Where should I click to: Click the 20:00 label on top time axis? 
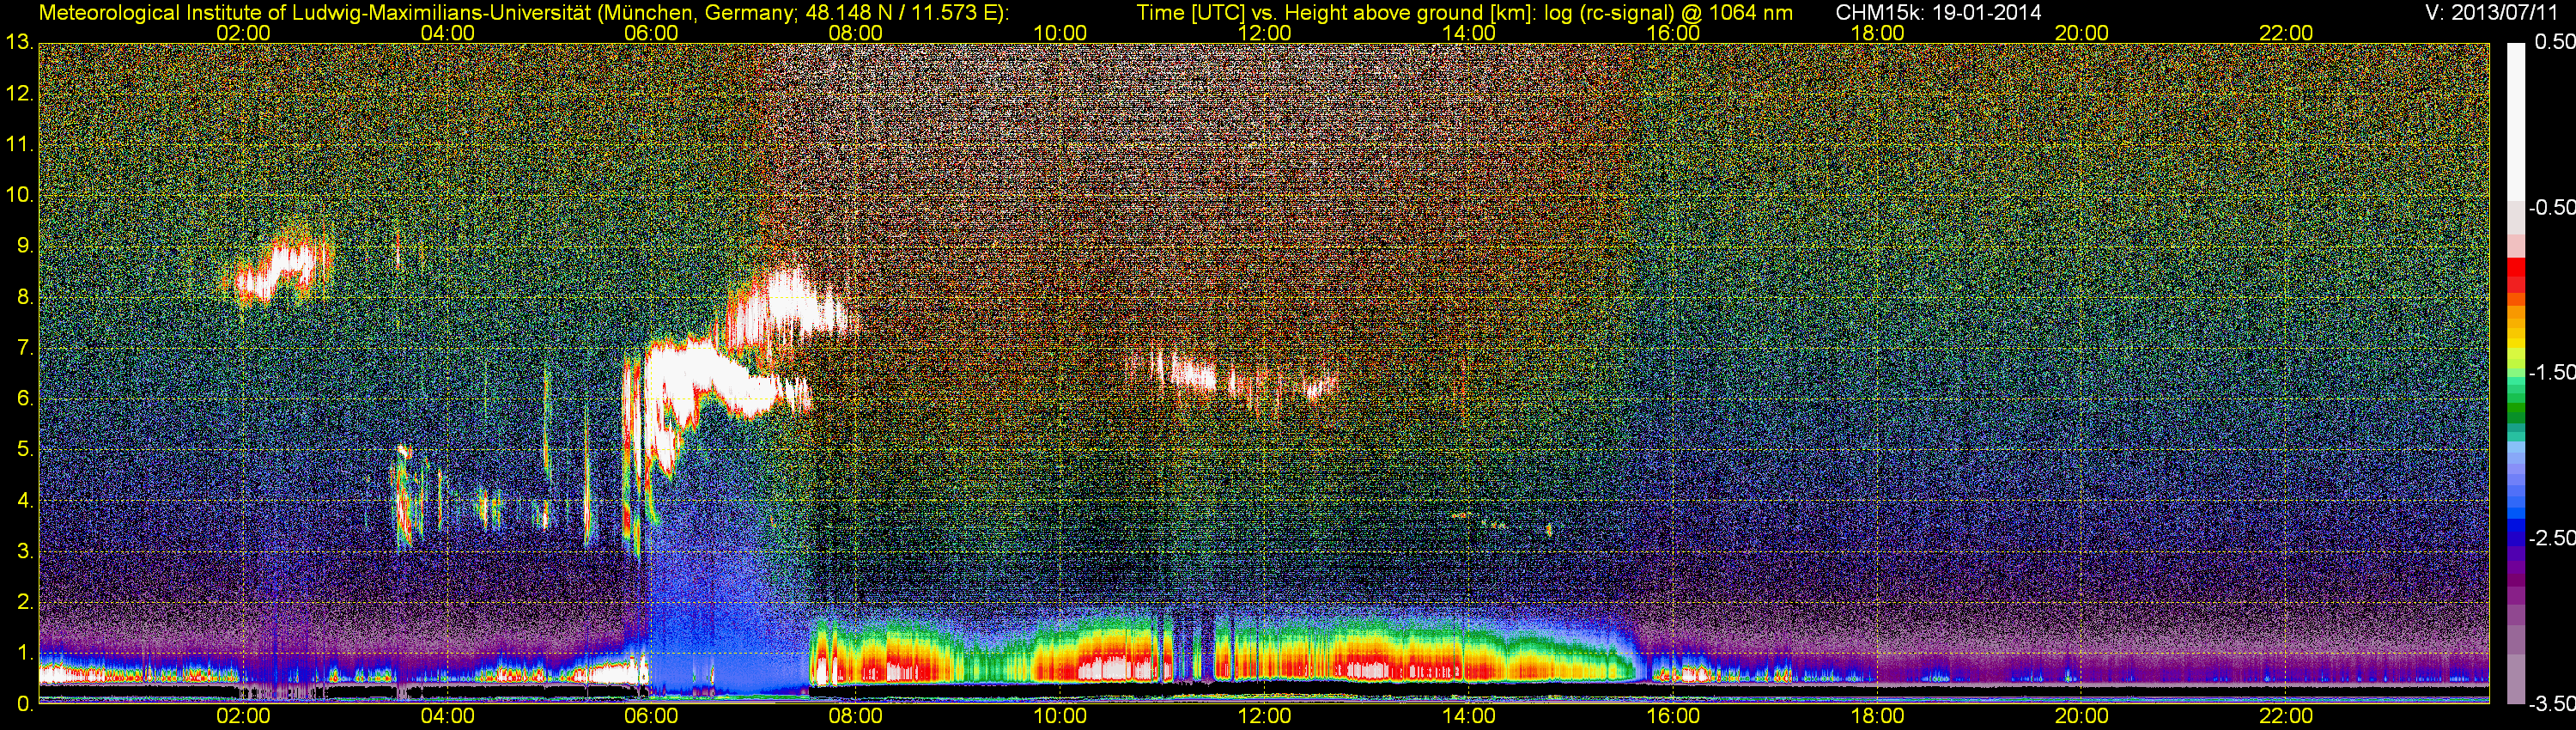(x=2082, y=33)
